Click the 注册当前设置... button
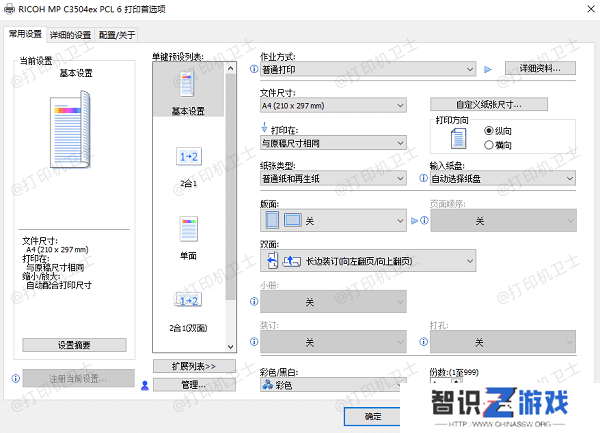This screenshot has width=600, height=433. point(78,379)
